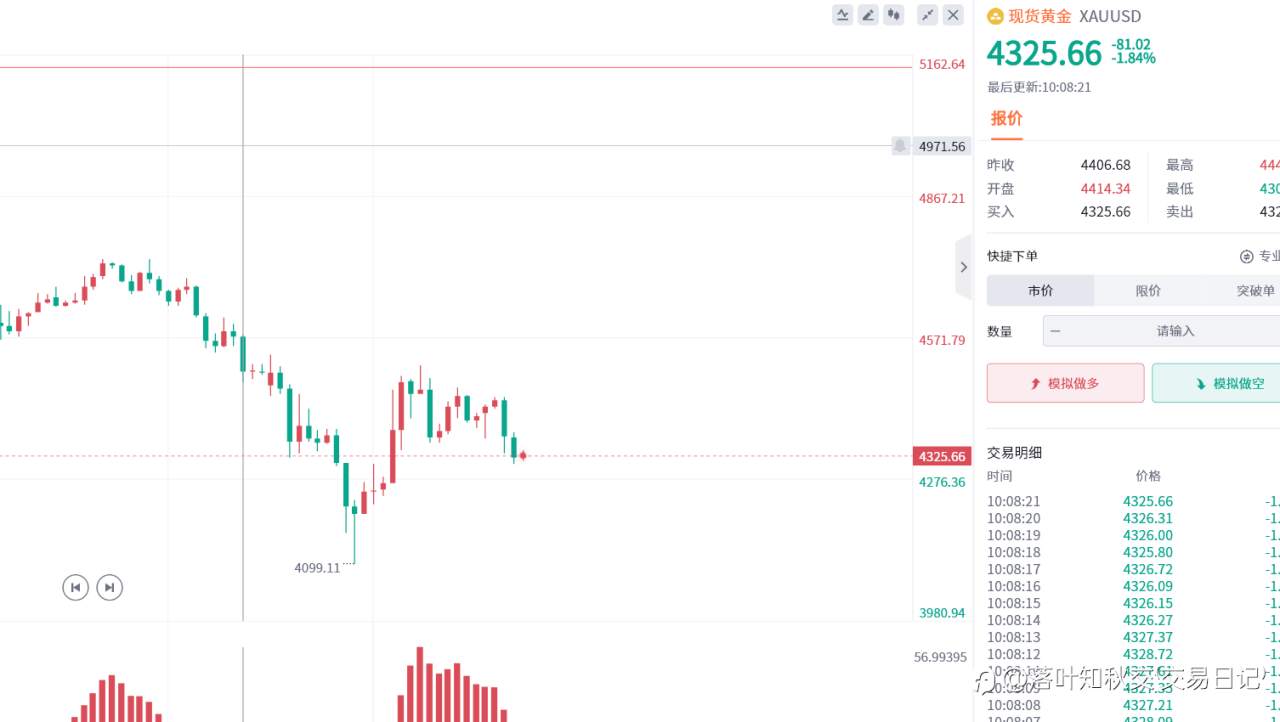This screenshot has width=1280, height=722.
Task: Click the shrink chart view icon
Action: (x=928, y=15)
